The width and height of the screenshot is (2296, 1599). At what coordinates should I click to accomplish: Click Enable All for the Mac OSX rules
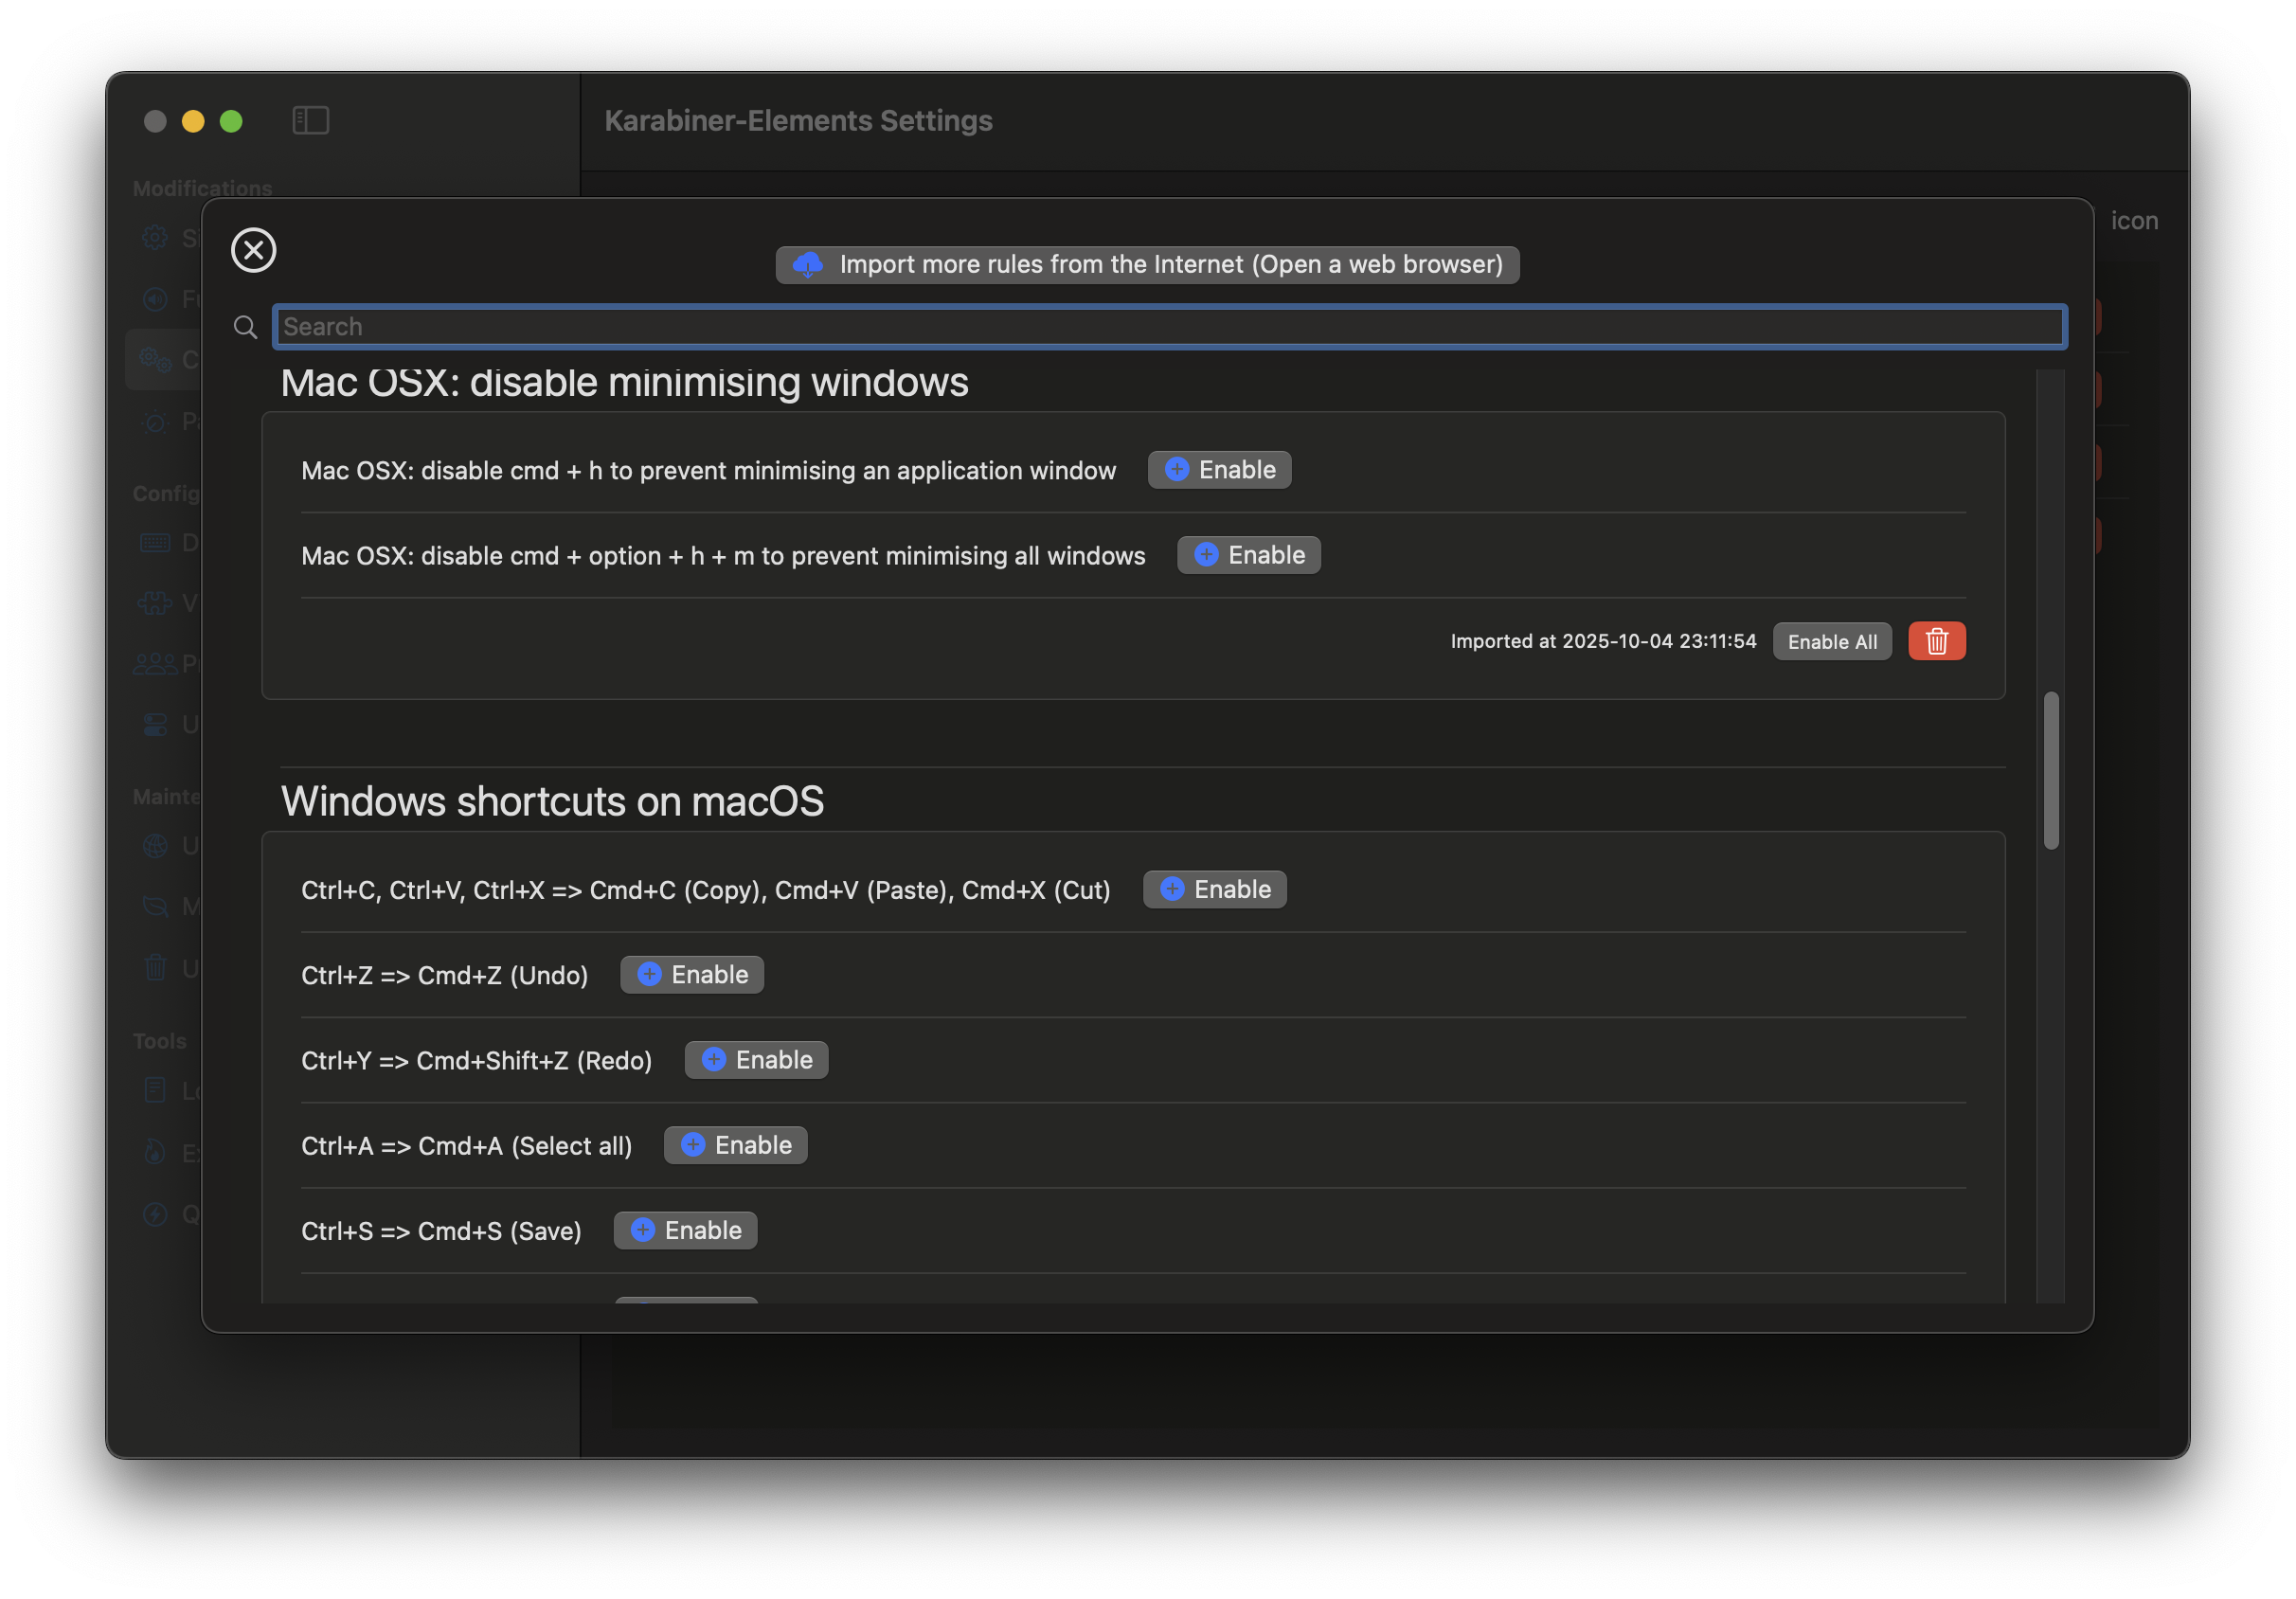[1831, 641]
